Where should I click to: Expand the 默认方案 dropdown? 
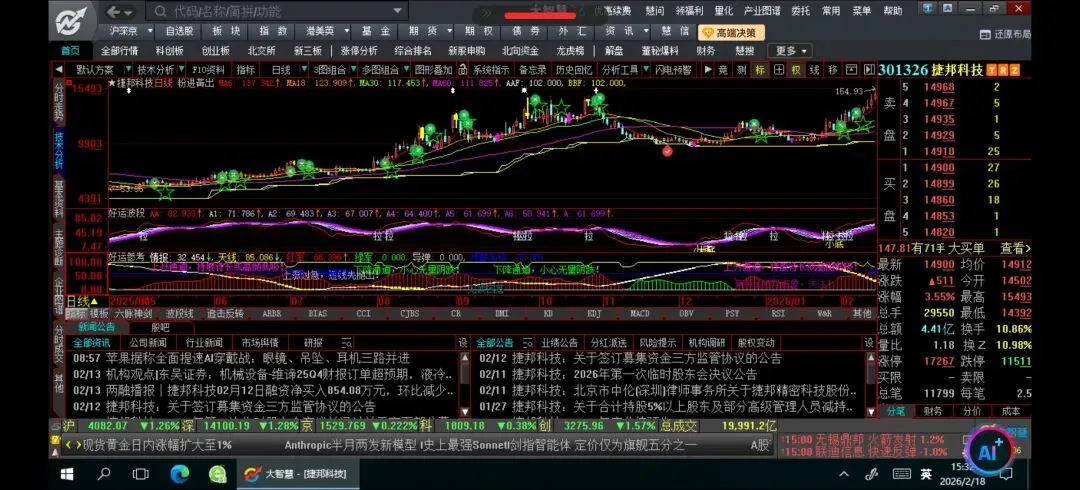(x=127, y=70)
